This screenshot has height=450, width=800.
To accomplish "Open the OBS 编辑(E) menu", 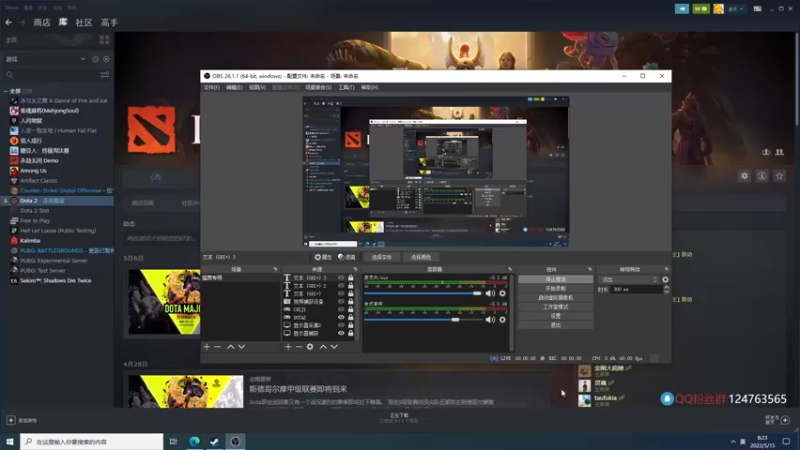I will click(x=234, y=87).
